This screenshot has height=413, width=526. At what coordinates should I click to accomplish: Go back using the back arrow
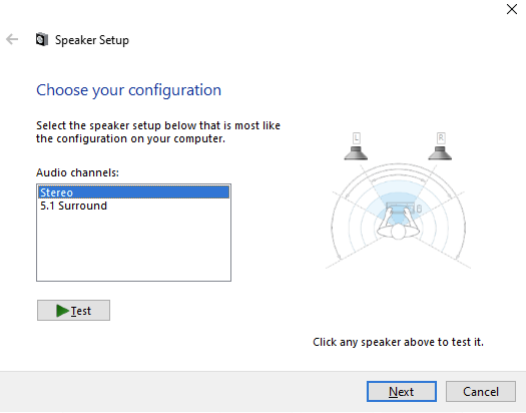tap(12, 39)
